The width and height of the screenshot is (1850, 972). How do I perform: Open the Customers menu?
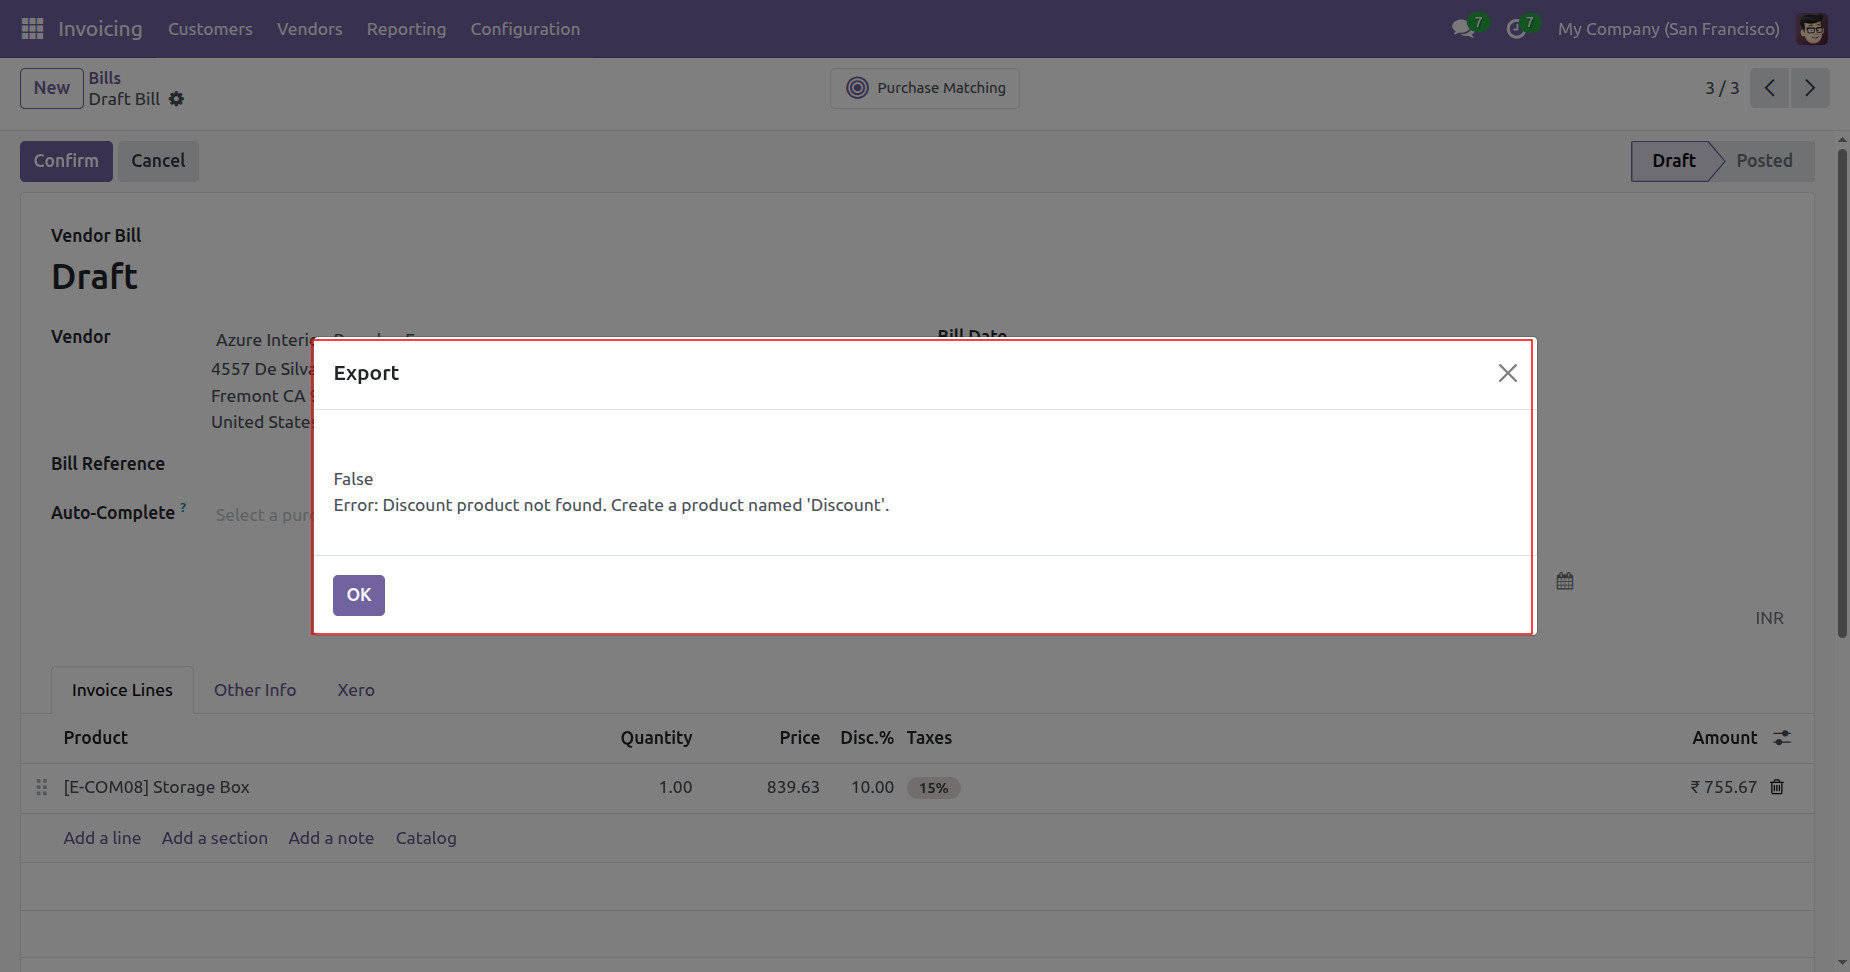210,29
